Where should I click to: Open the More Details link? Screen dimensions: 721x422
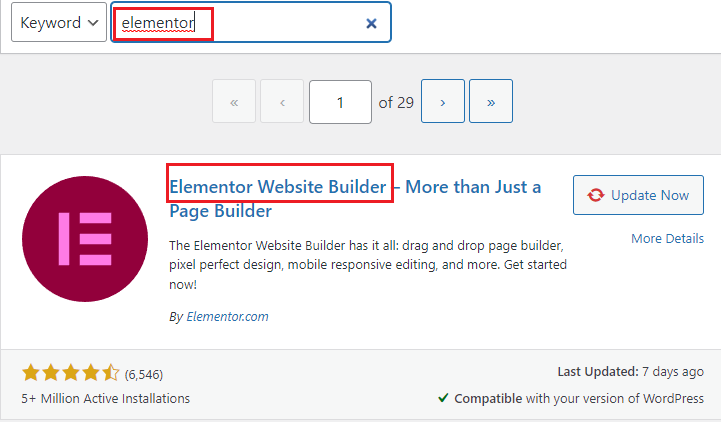click(x=667, y=239)
